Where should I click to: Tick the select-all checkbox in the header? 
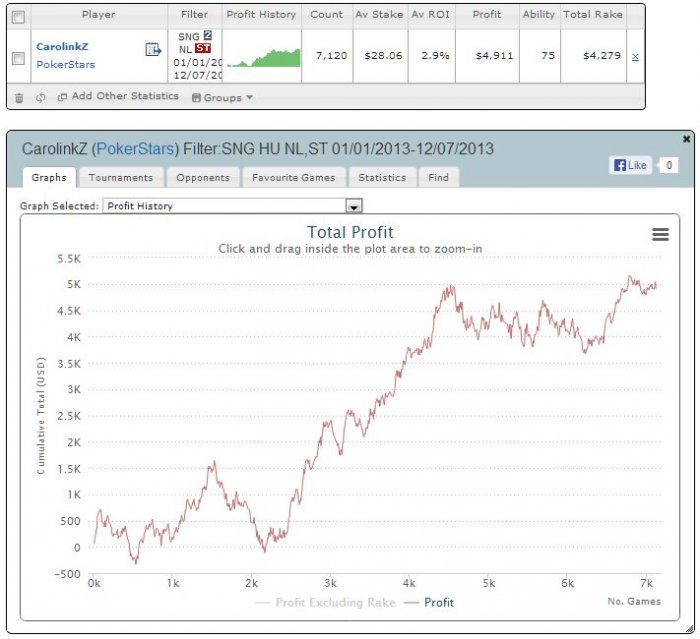[18, 17]
